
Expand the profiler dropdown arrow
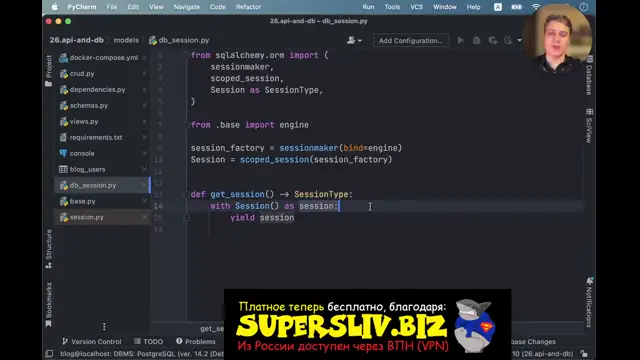[519, 40]
